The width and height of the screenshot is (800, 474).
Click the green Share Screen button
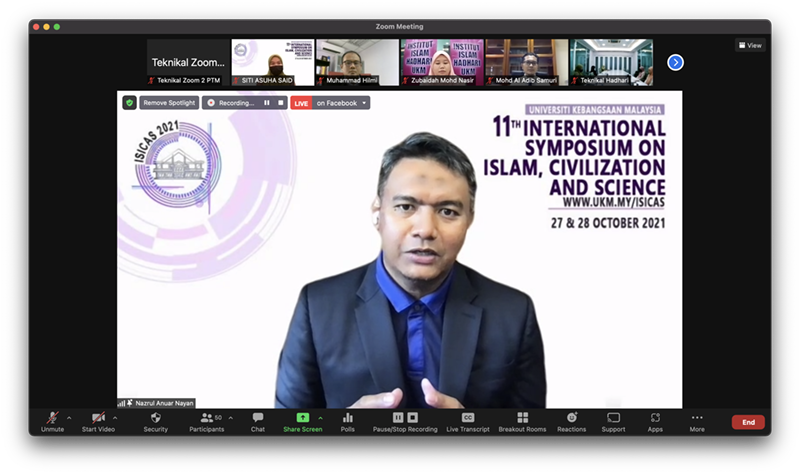[x=302, y=418]
